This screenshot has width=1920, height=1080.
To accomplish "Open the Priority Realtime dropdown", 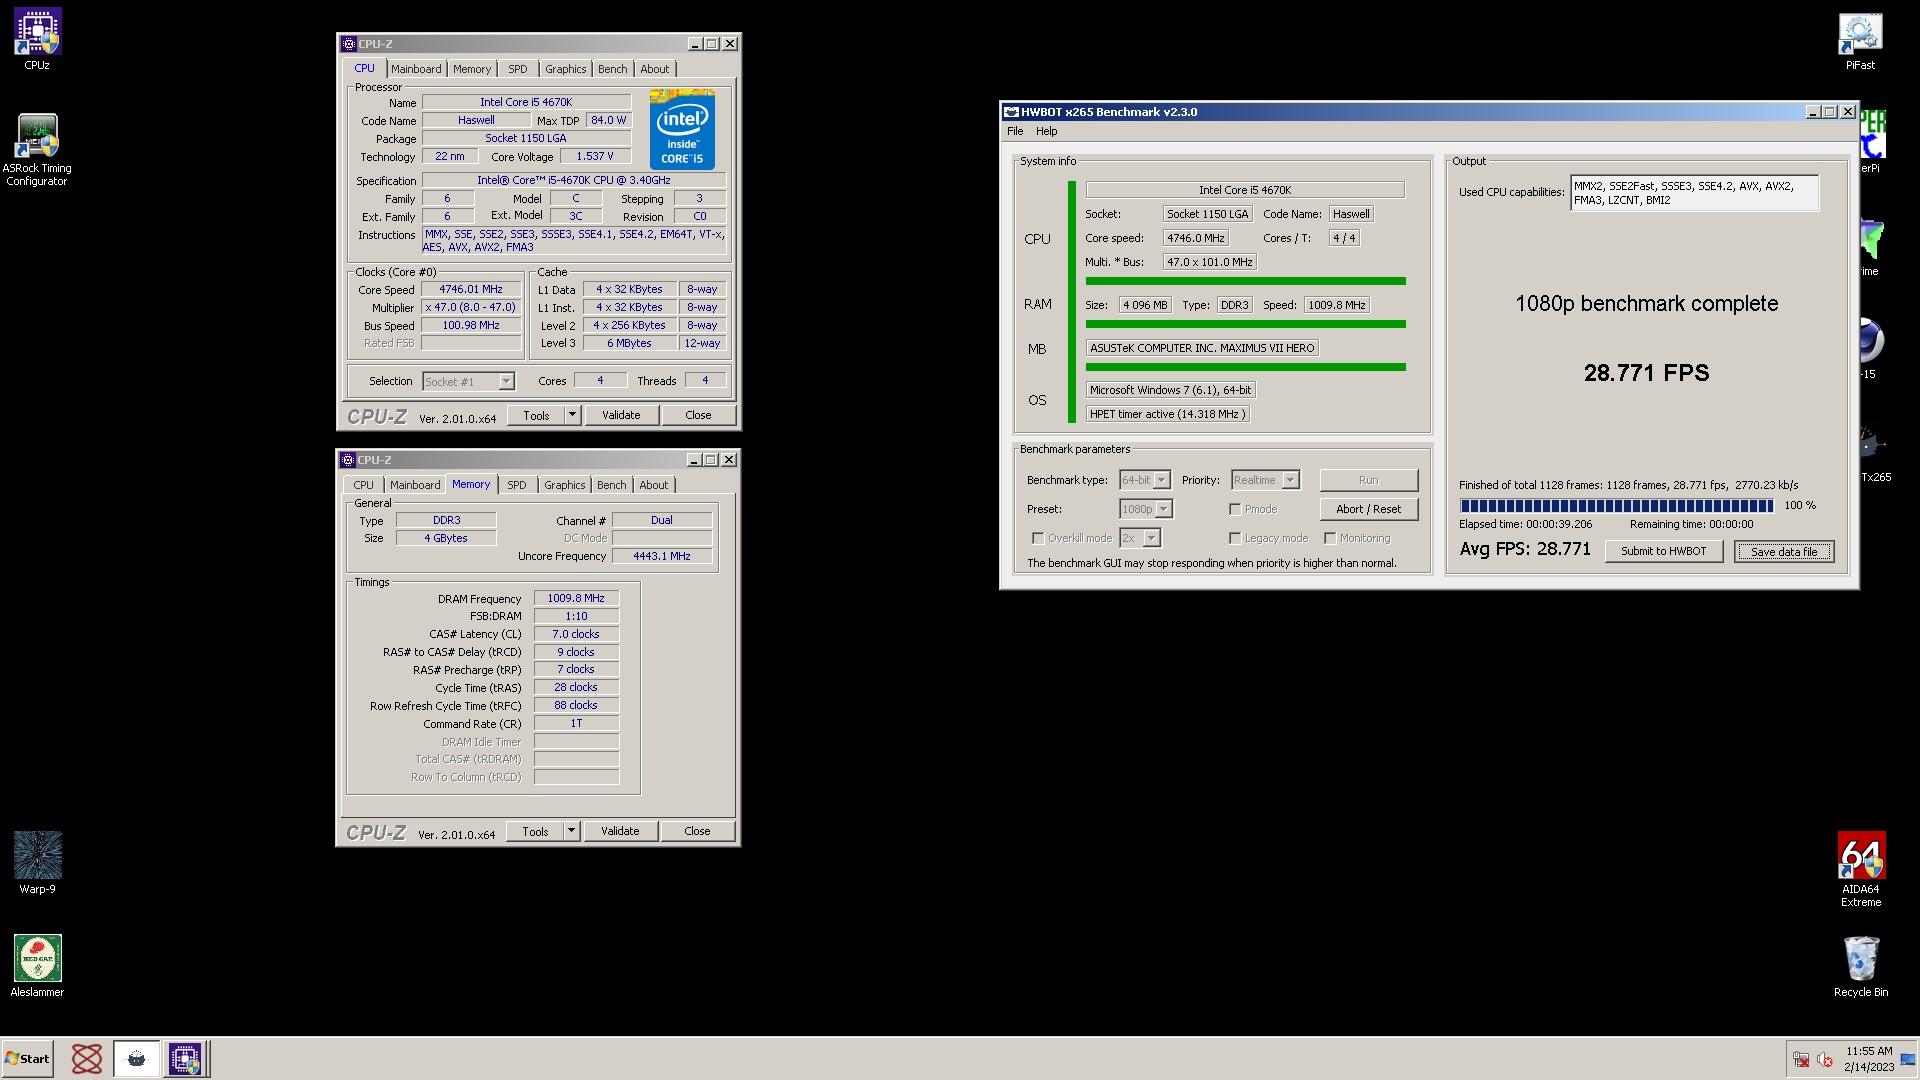I will point(1291,480).
